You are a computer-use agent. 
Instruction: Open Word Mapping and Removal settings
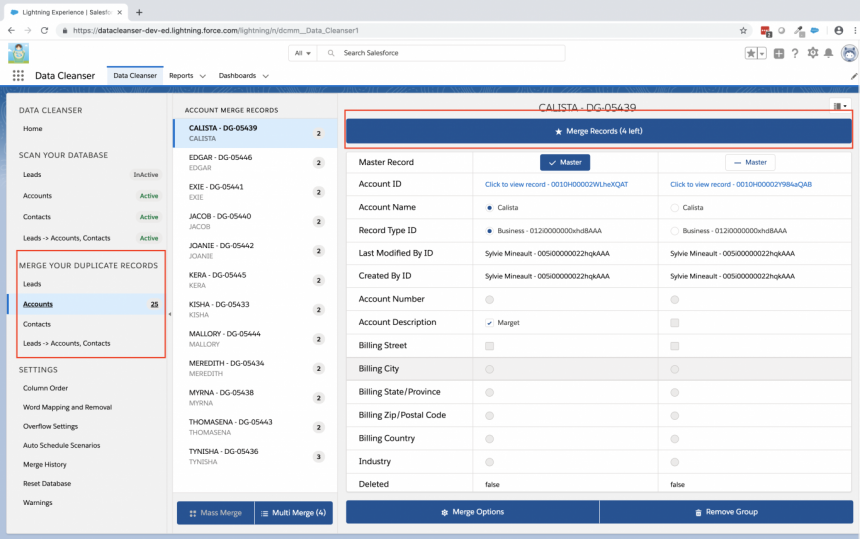[x=67, y=407]
